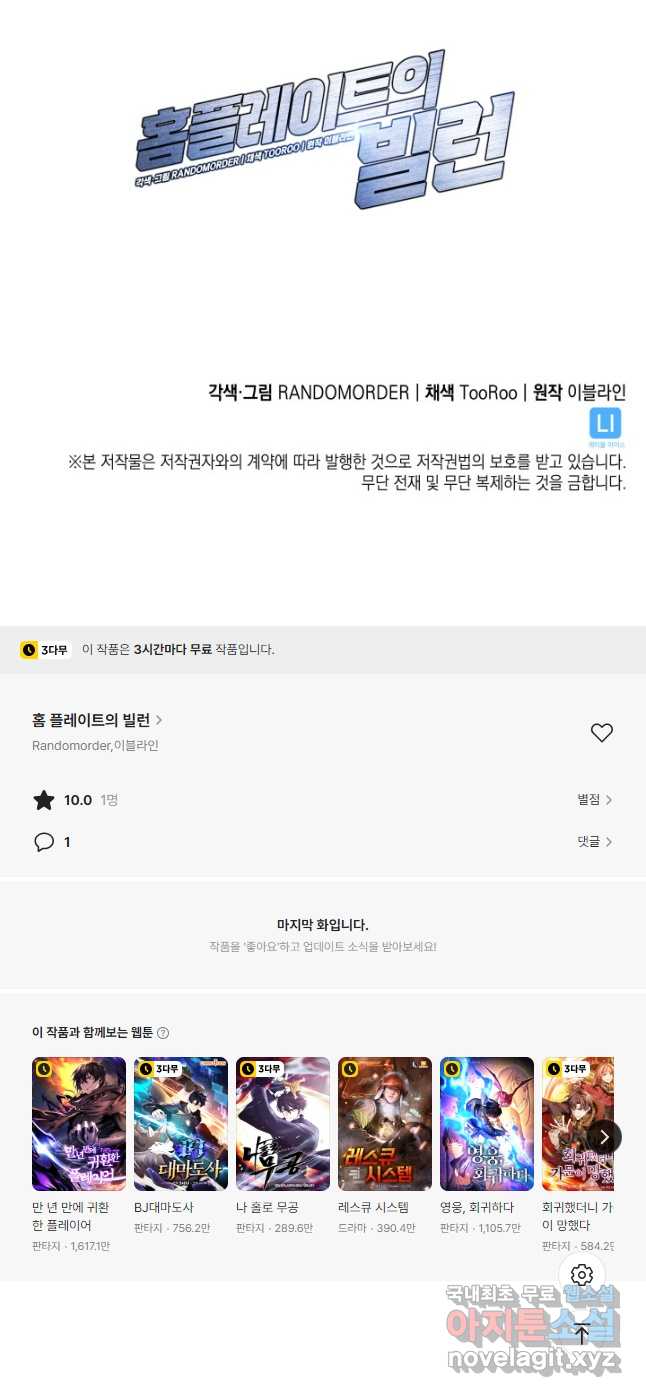This screenshot has height=1397, width=646.
Task: Open BJ대마도사 webtoon thumbnail
Action: (x=181, y=1124)
